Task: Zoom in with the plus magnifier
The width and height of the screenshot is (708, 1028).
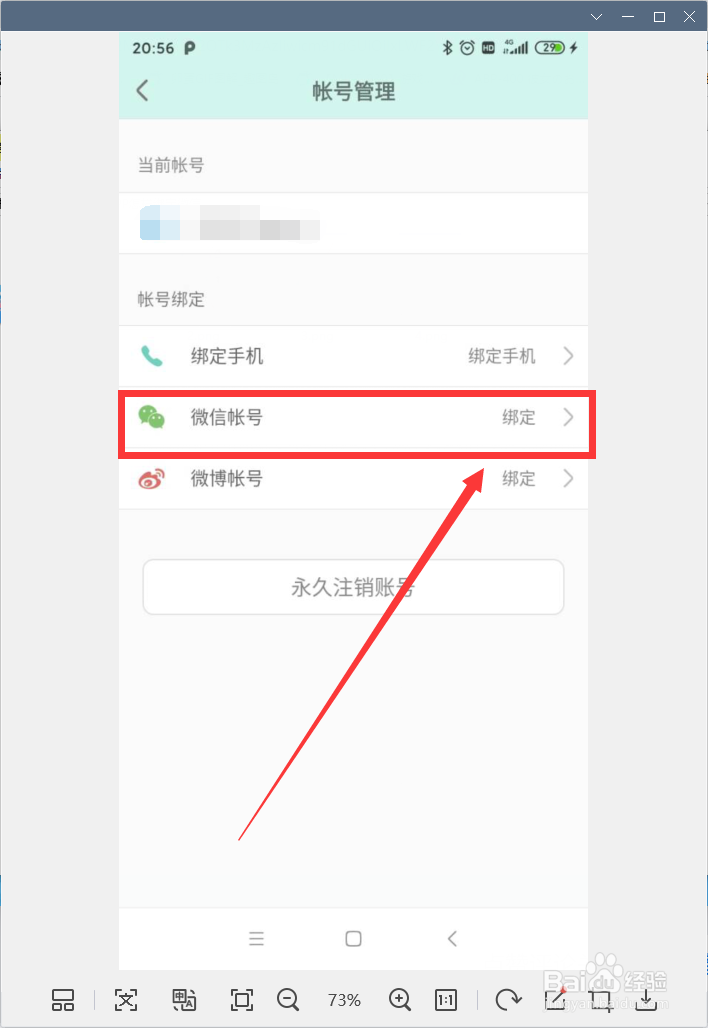Action: [400, 1000]
